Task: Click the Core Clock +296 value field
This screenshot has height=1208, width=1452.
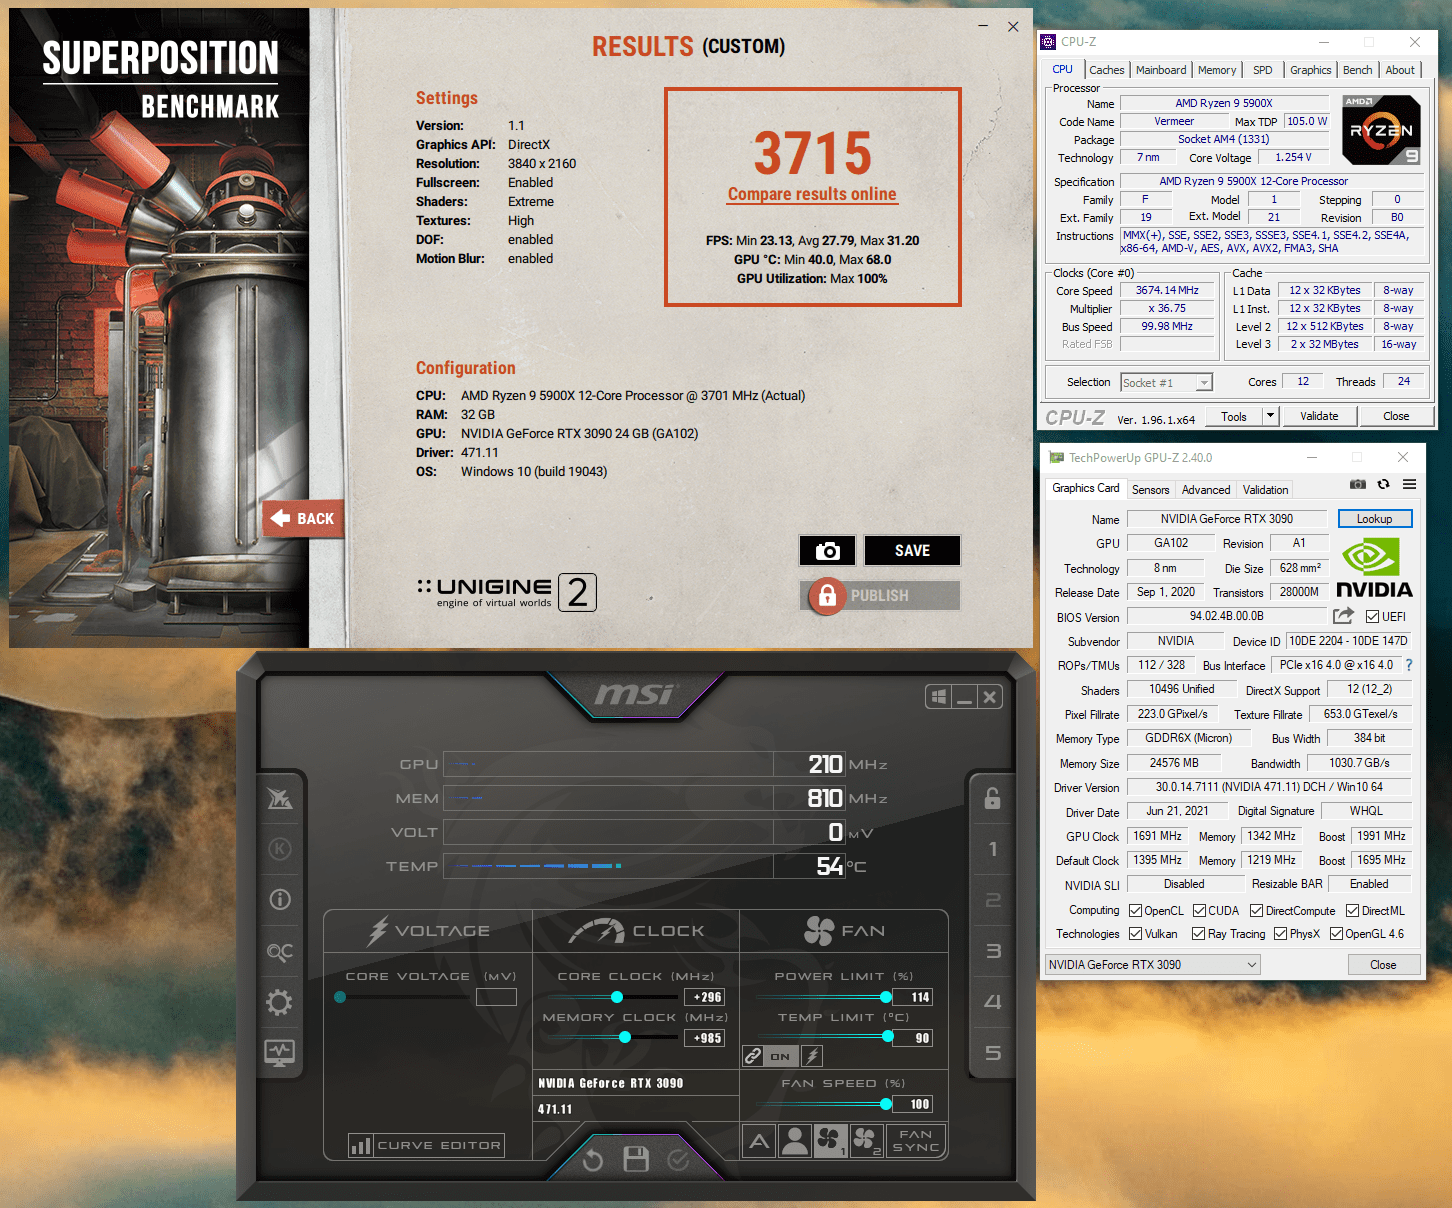Action: pos(704,997)
